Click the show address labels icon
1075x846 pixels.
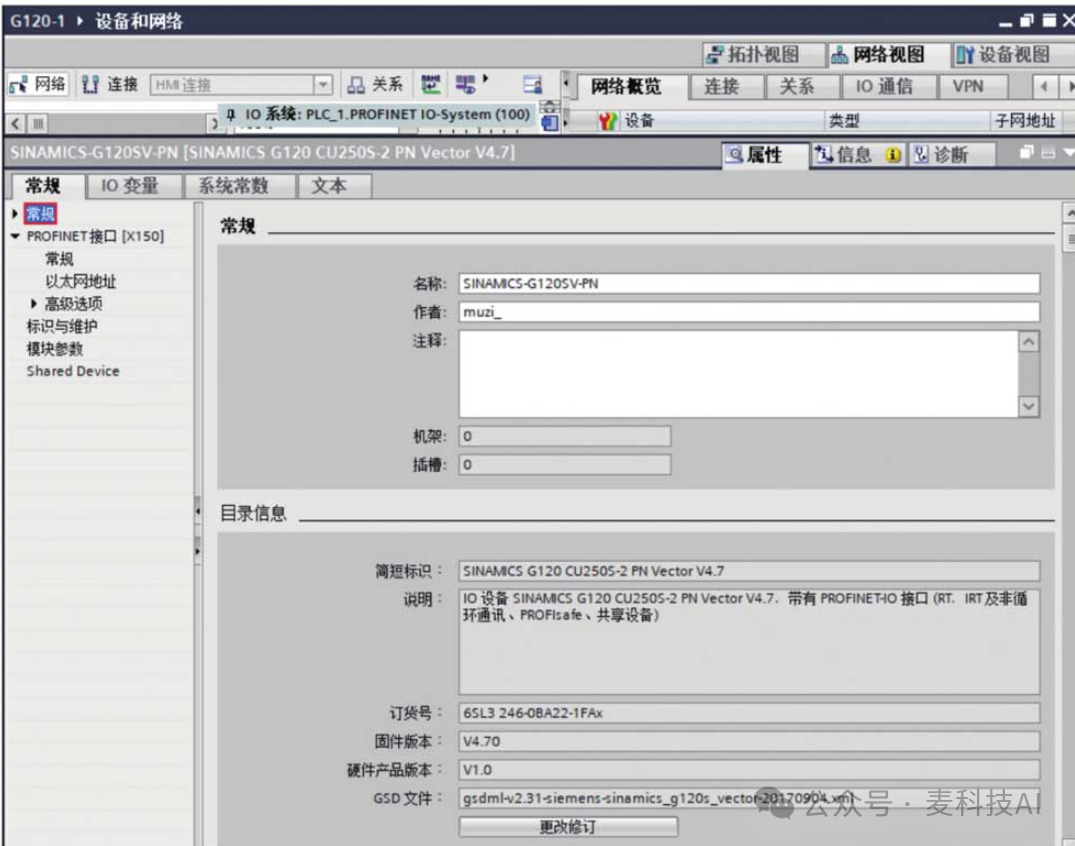pos(431,84)
